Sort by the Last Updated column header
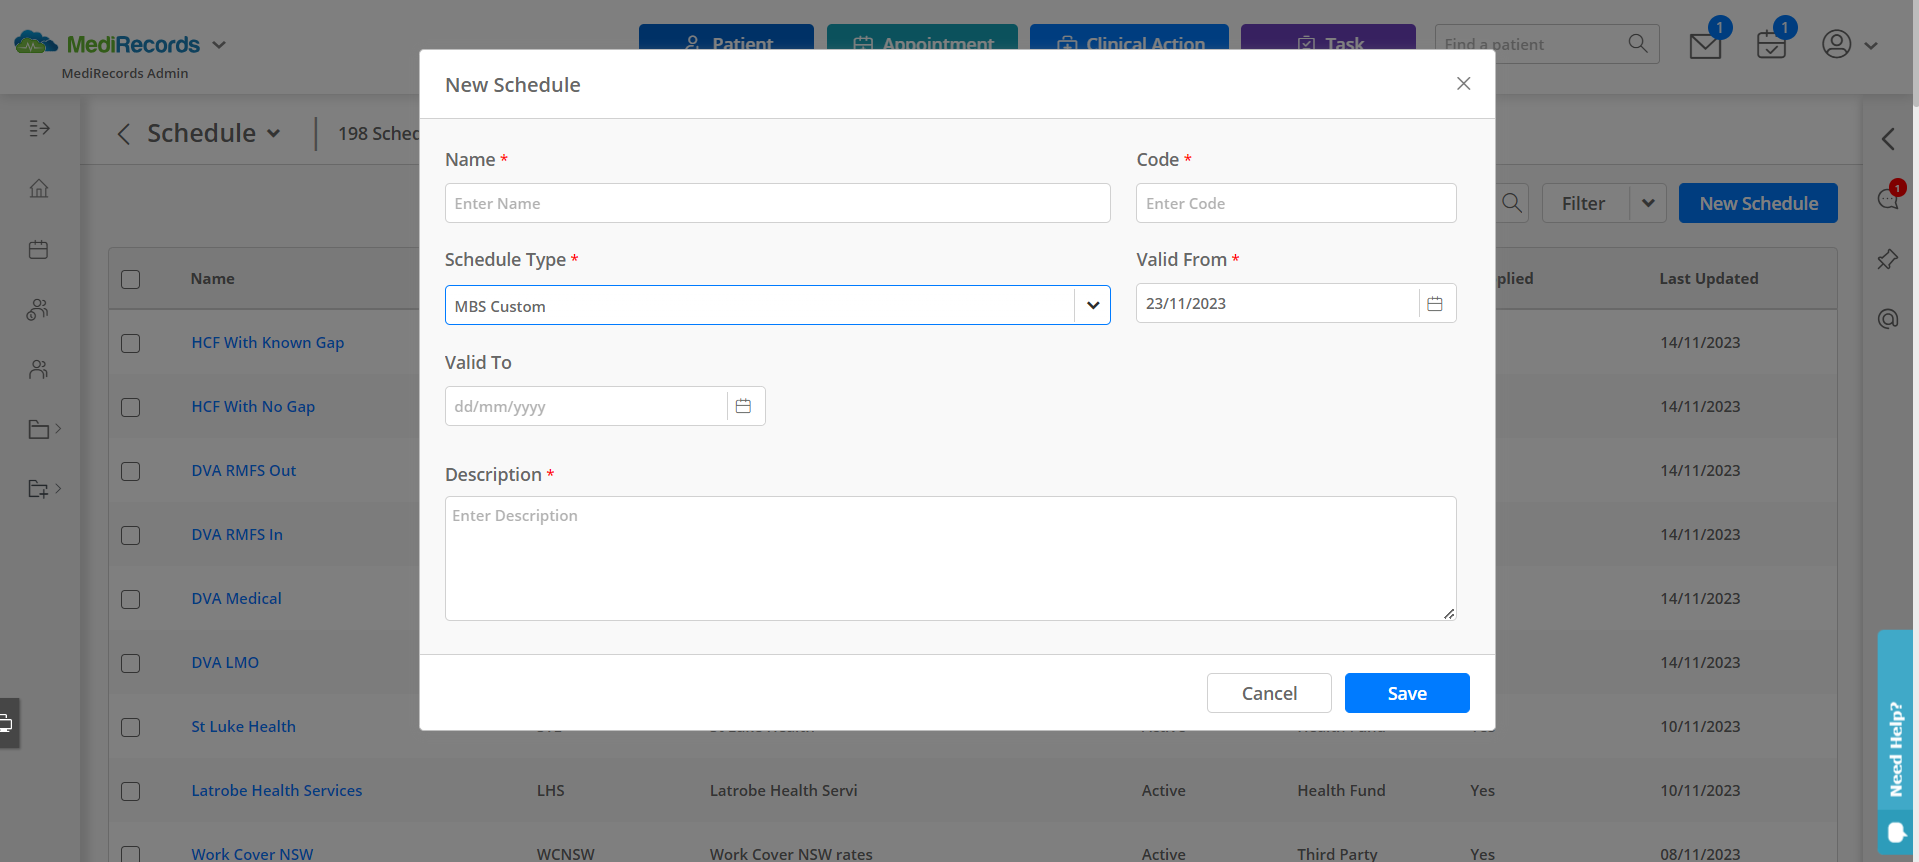Screen dimensions: 1919x862 (x=1708, y=278)
